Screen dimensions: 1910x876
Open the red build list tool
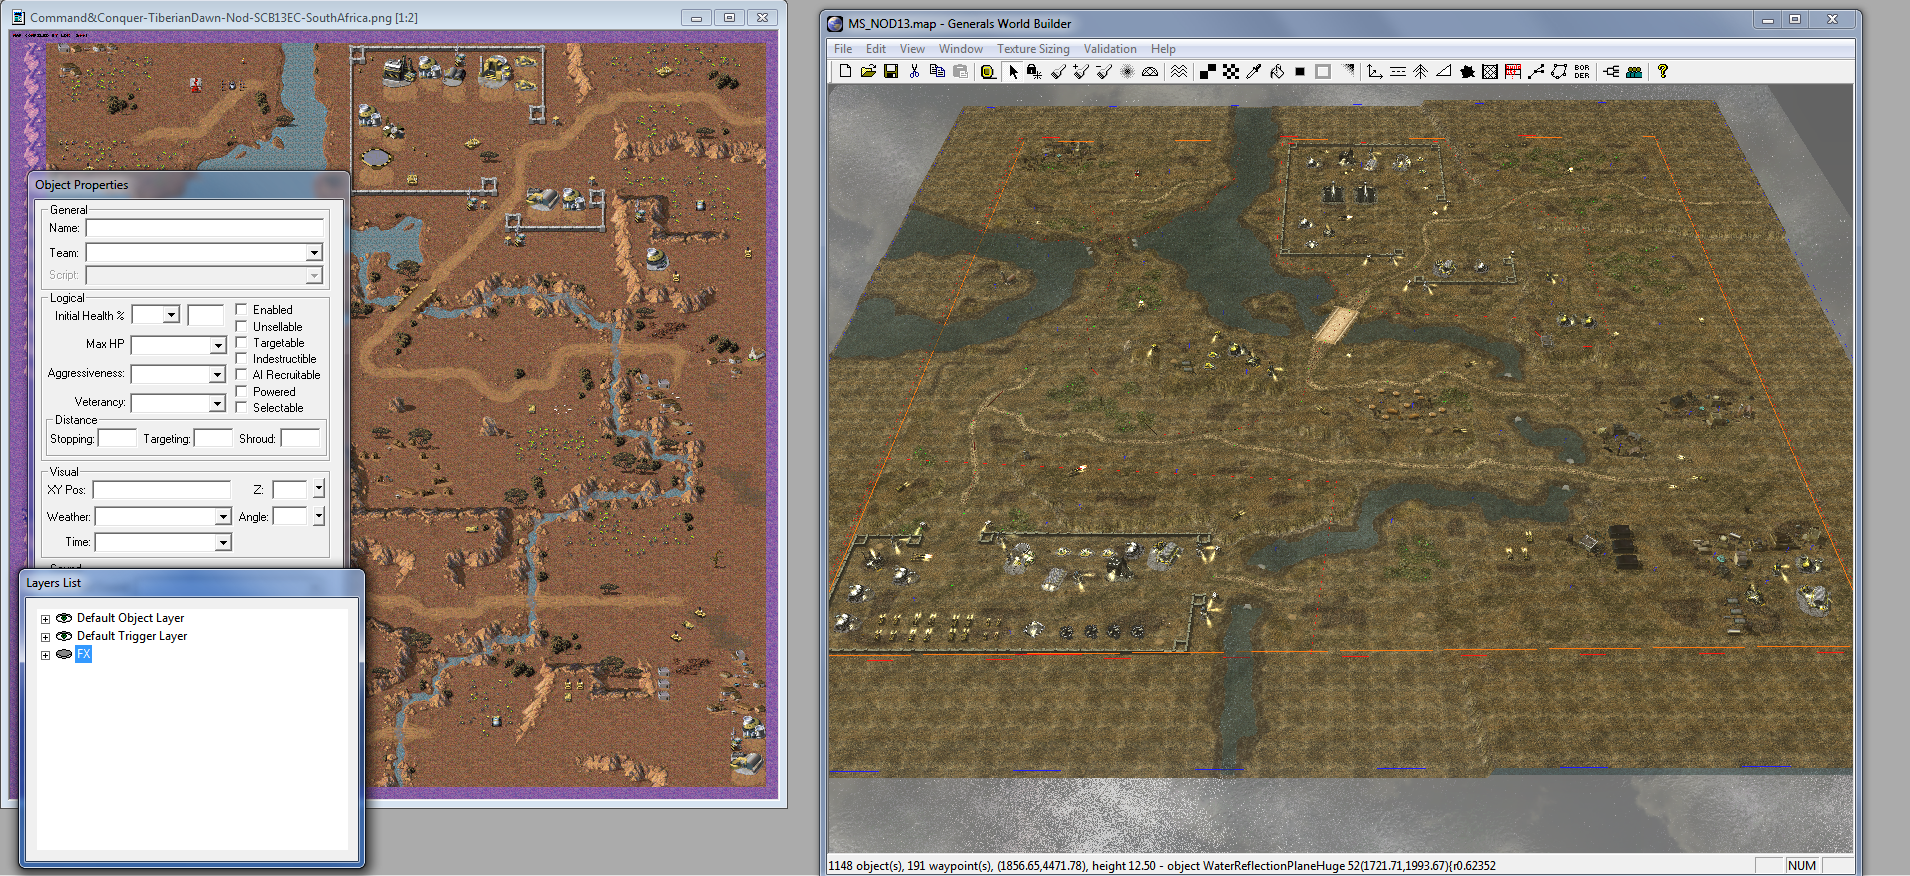pos(1513,71)
